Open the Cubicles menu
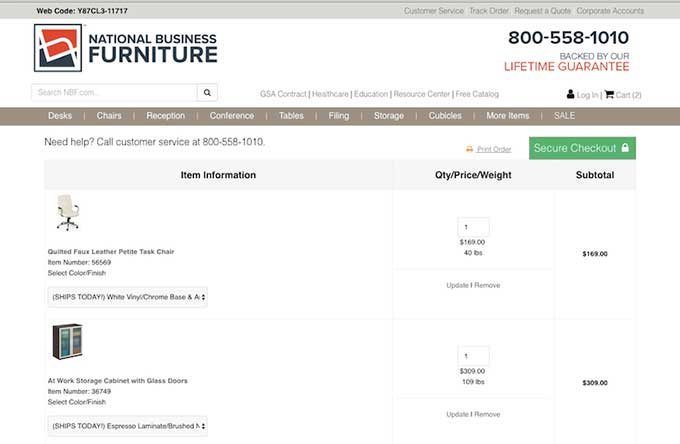680x444 pixels. (445, 116)
